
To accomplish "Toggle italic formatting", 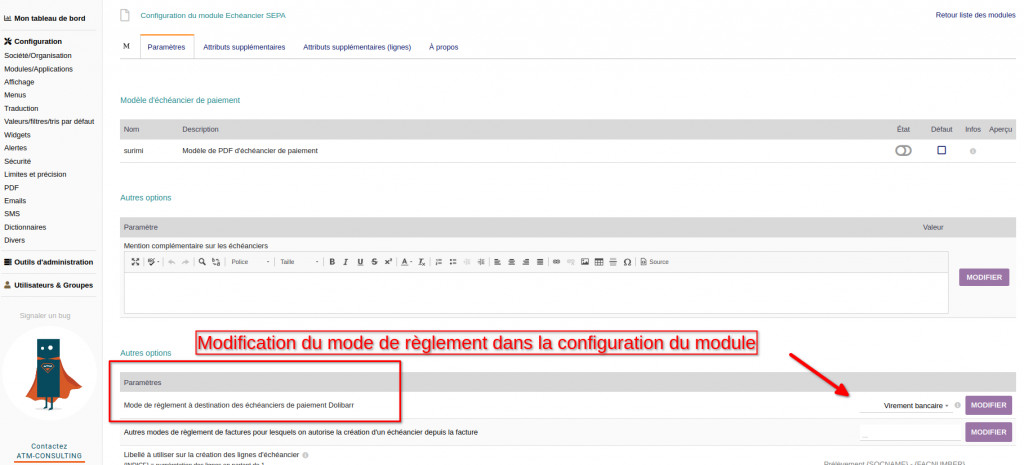I will (345, 262).
